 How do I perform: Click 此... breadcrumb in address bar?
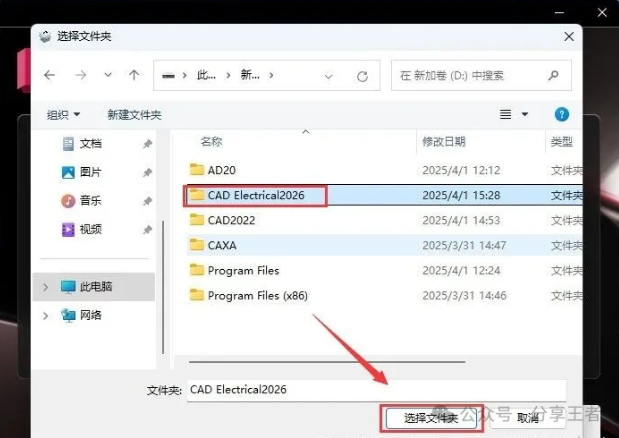coord(206,75)
